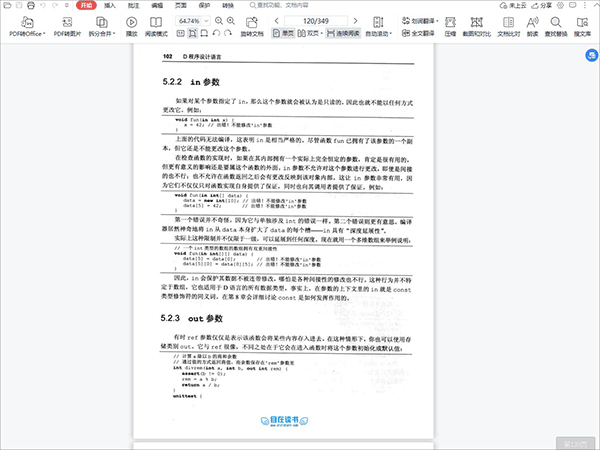Toggle fit page view icon

[x=192, y=33]
